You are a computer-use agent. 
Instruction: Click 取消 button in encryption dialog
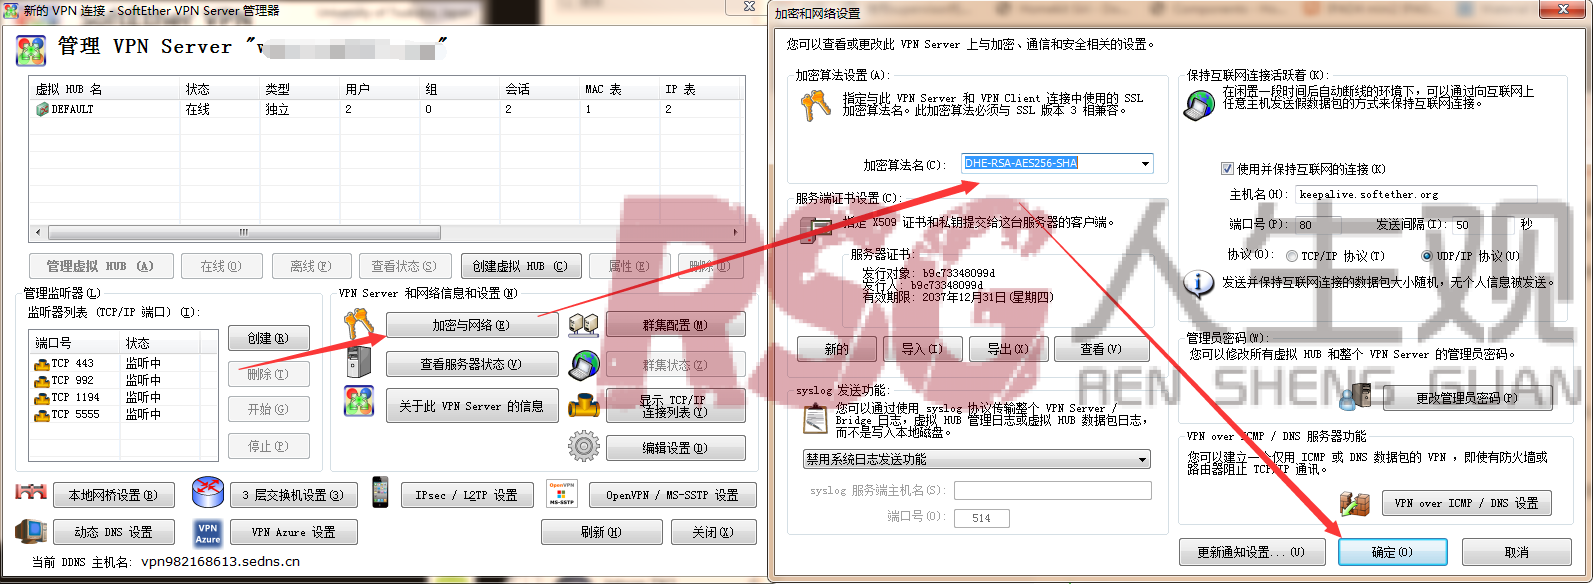tap(1517, 552)
